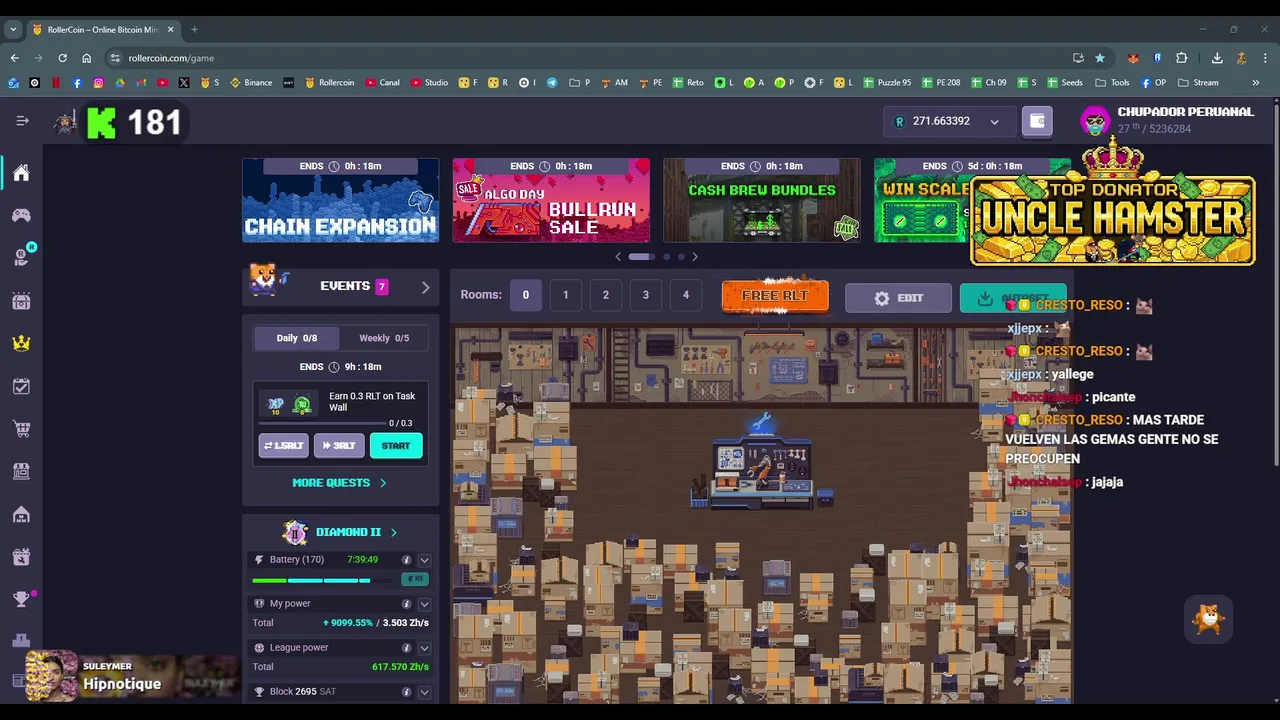
Task: Click the browser Home button
Action: (x=86, y=58)
